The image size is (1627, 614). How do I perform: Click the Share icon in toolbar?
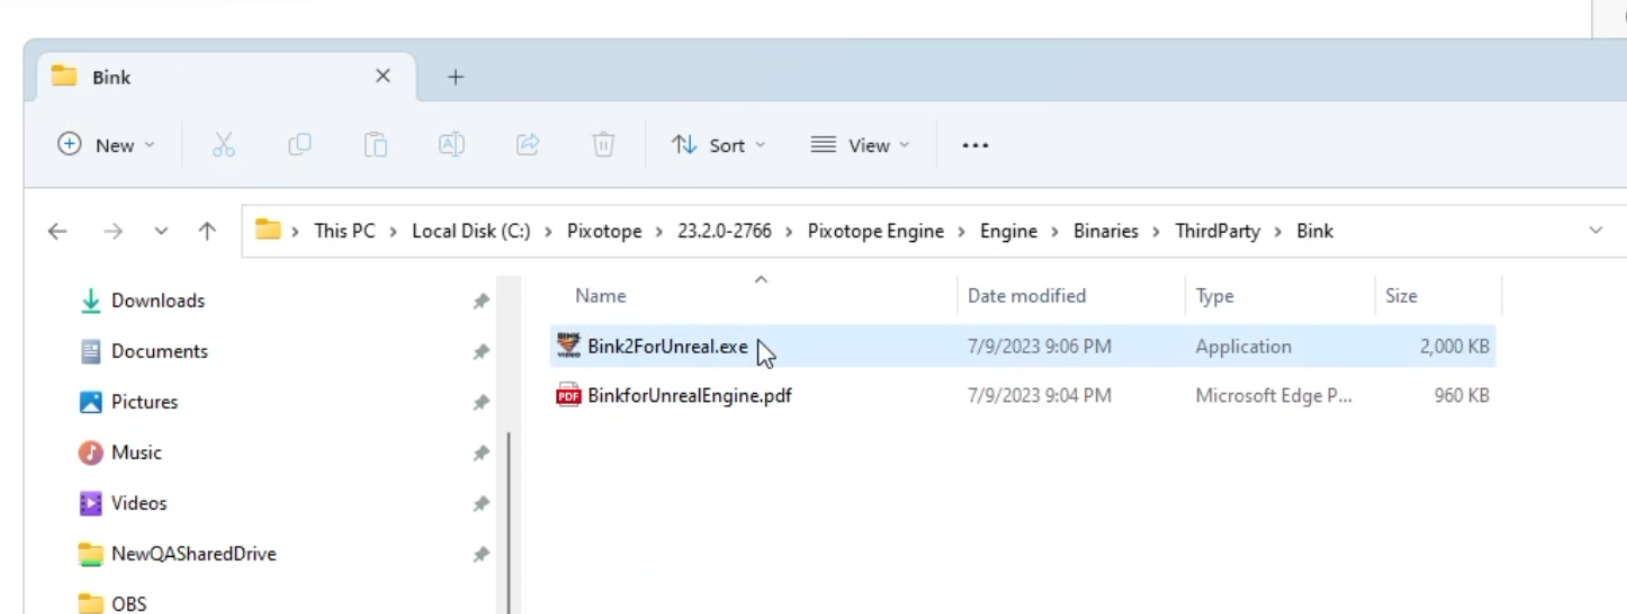tap(527, 145)
